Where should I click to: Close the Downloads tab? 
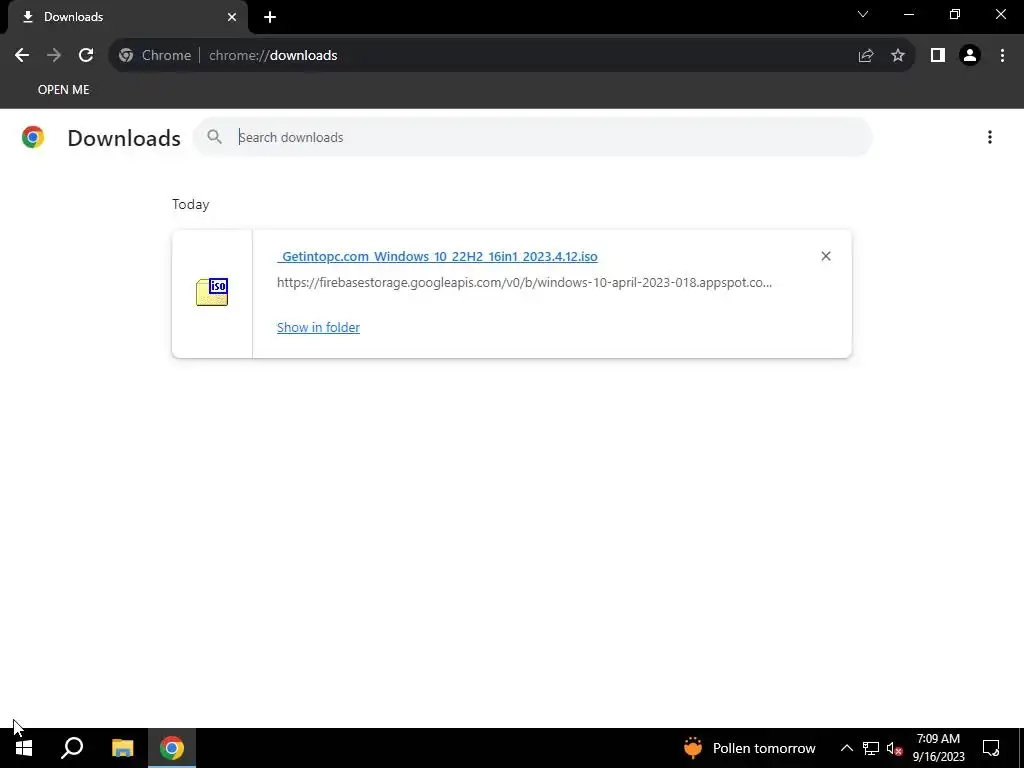click(x=232, y=17)
